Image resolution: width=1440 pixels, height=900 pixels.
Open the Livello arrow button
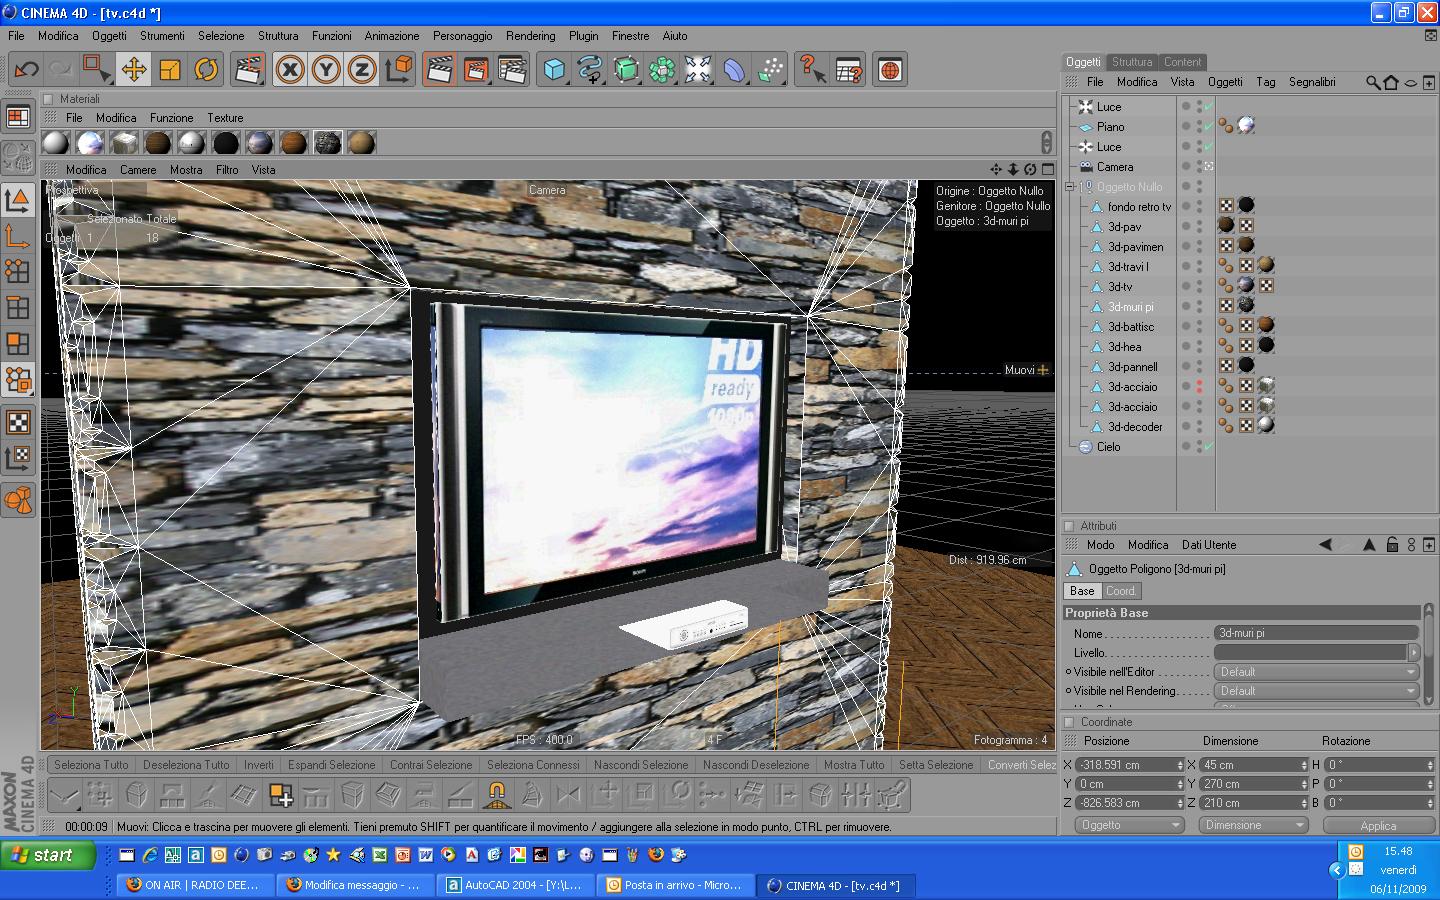[1413, 652]
